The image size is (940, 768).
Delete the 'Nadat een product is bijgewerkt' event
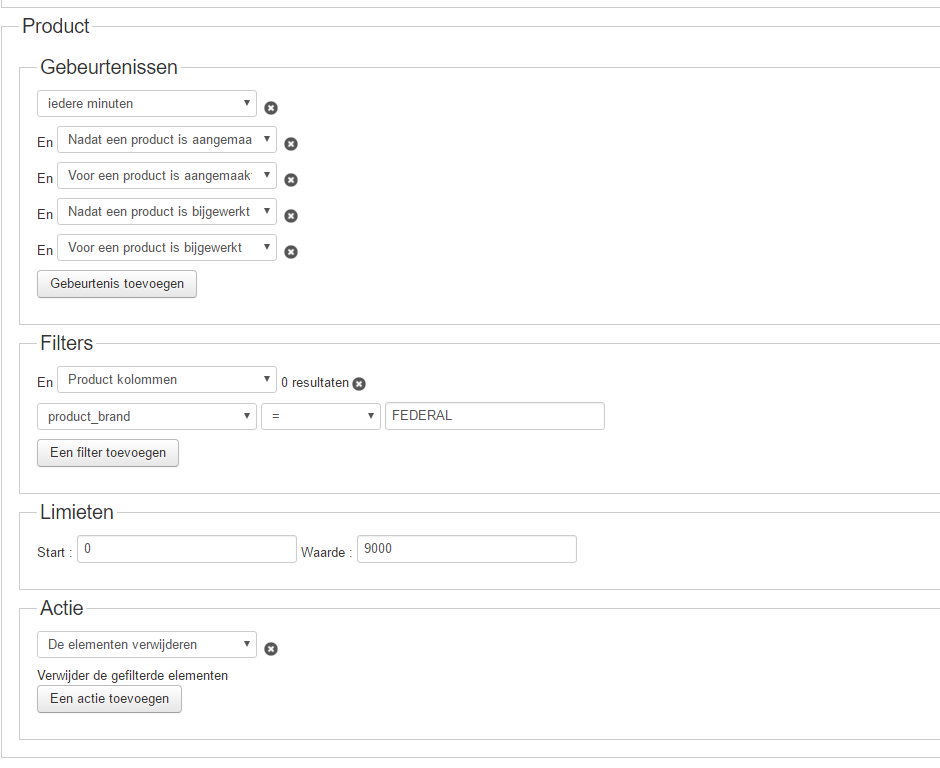[291, 216]
